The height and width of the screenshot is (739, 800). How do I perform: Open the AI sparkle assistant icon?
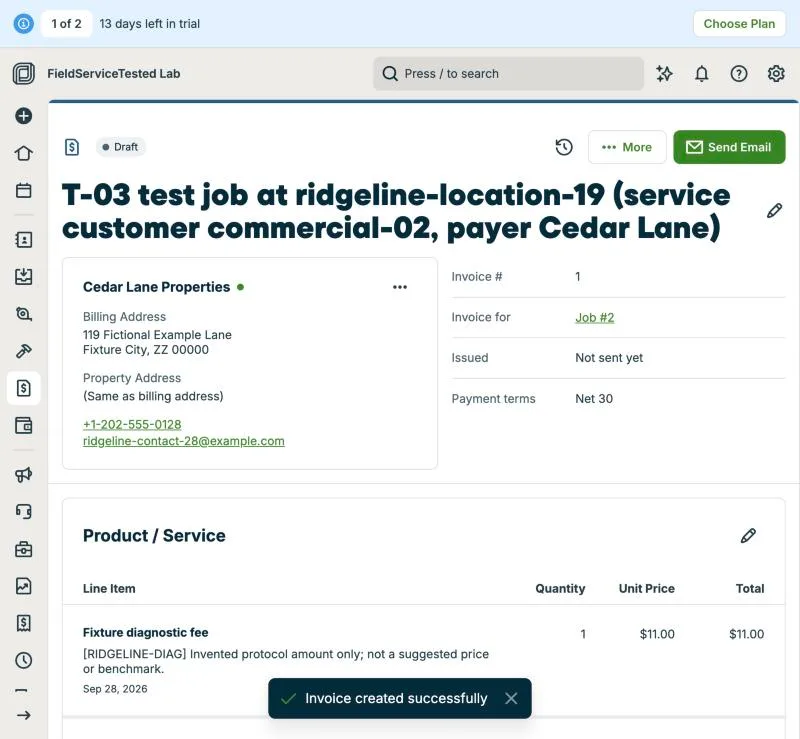tap(664, 73)
